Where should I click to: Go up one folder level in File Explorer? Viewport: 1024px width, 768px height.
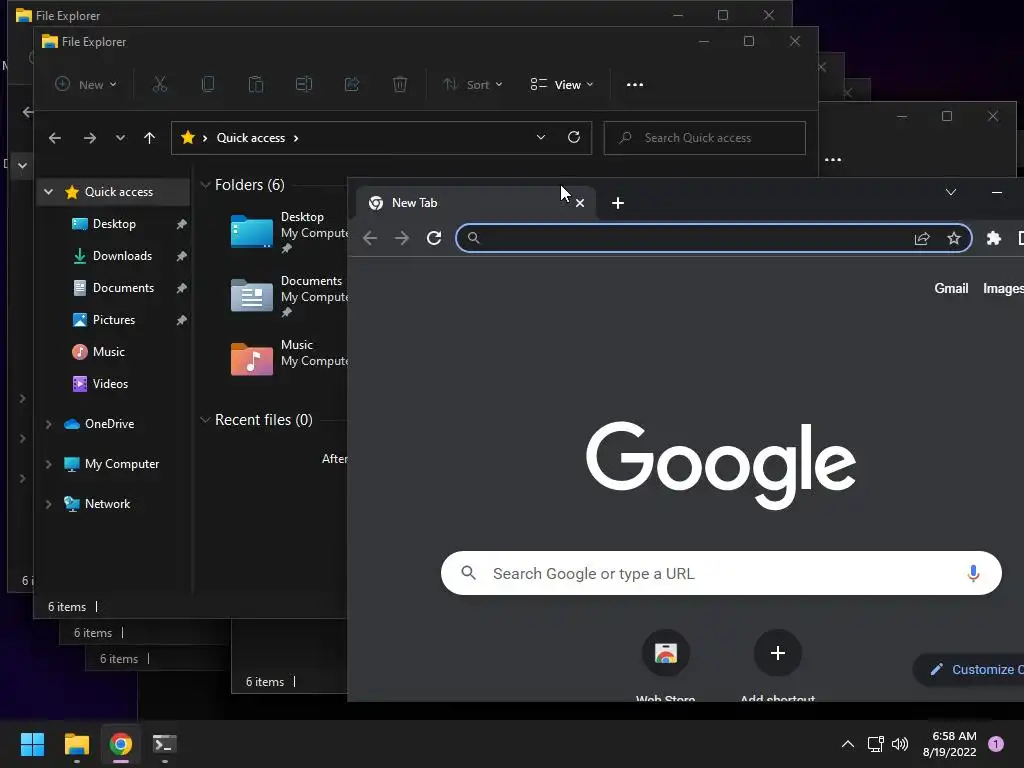point(150,138)
